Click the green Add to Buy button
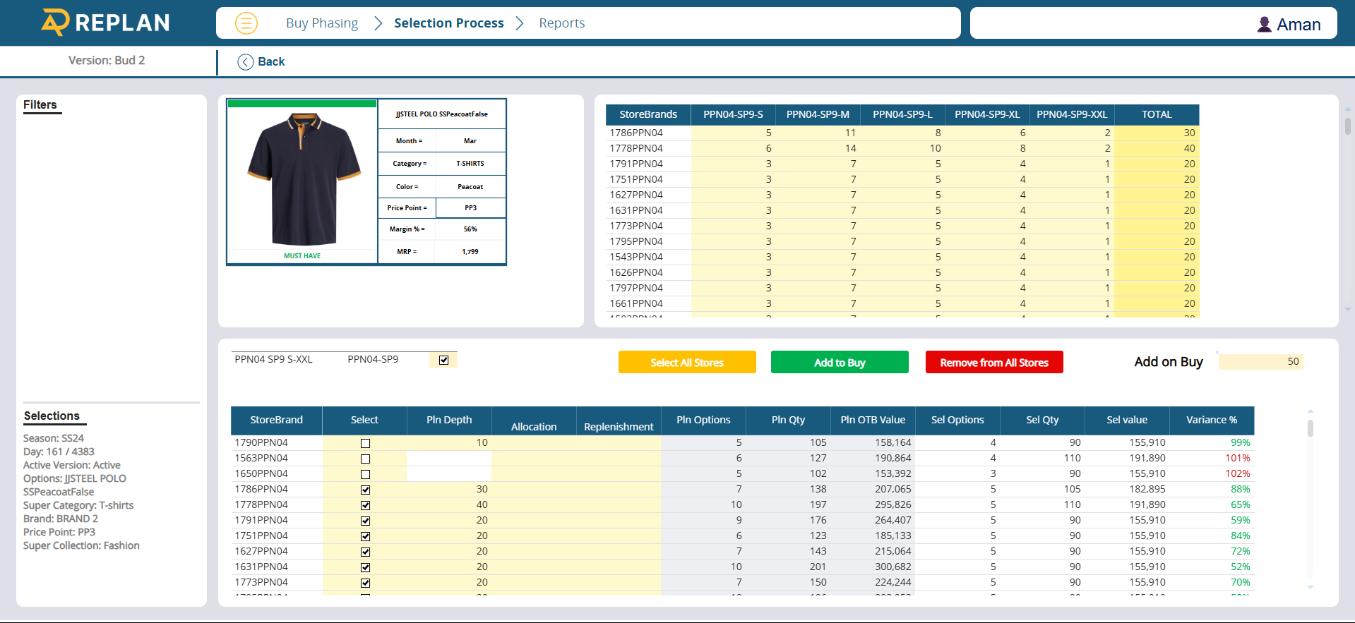Image resolution: width=1355 pixels, height=623 pixels. (x=839, y=362)
